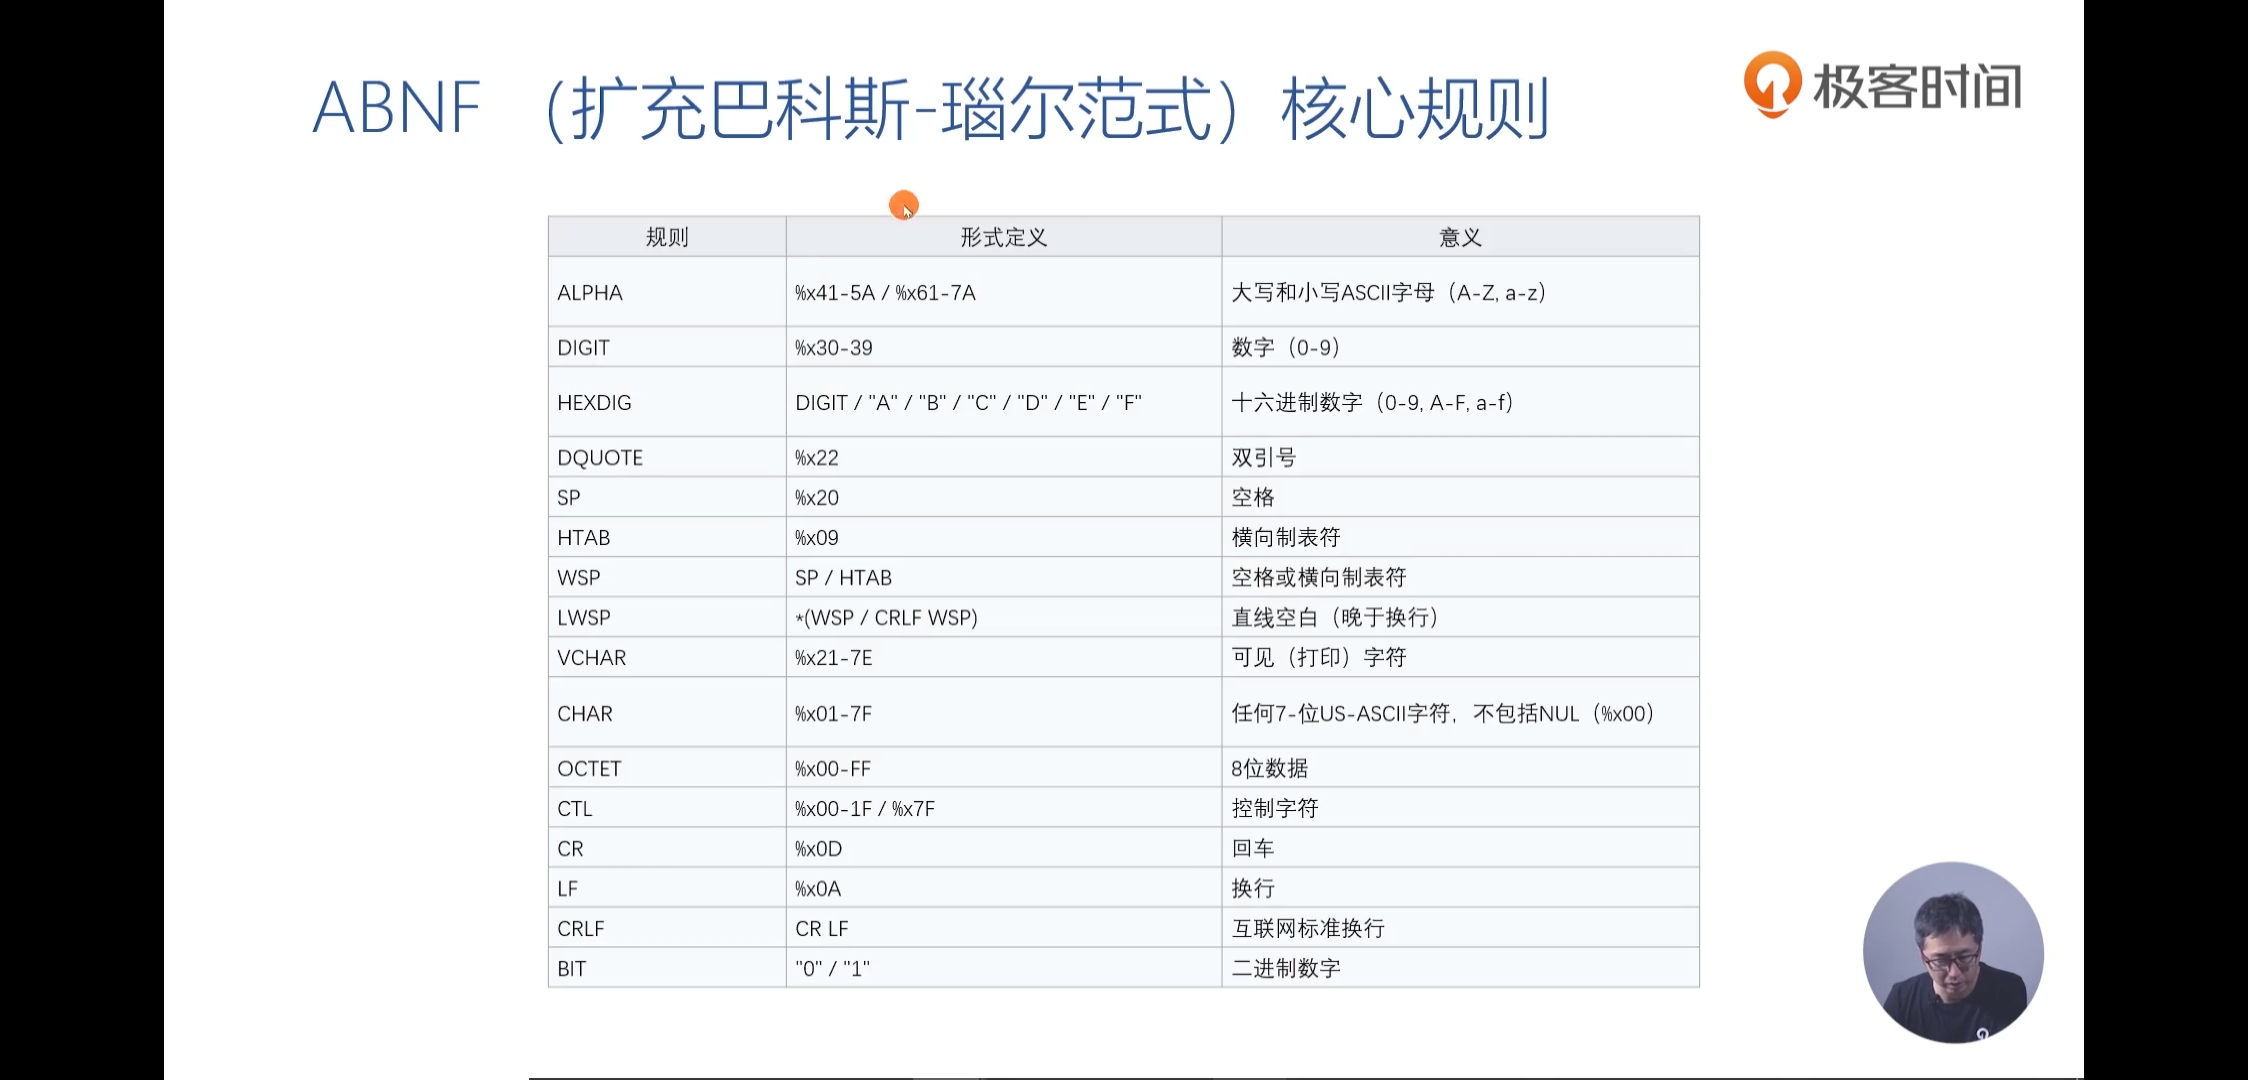Click the '8位数据' meaning cell
Viewport: 2248px width, 1080px height.
click(1460, 768)
